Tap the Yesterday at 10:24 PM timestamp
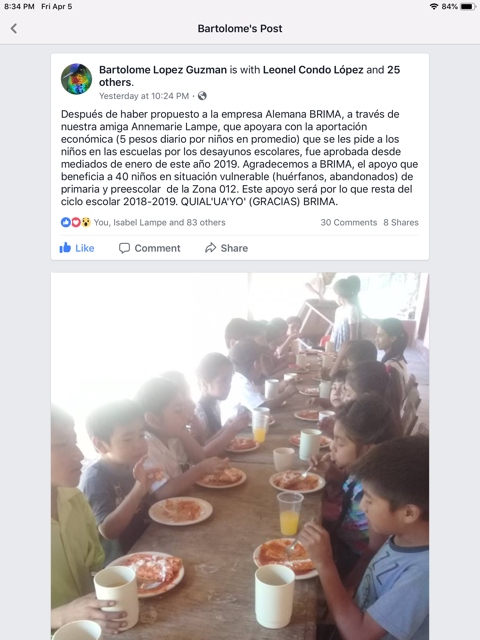 point(144,96)
